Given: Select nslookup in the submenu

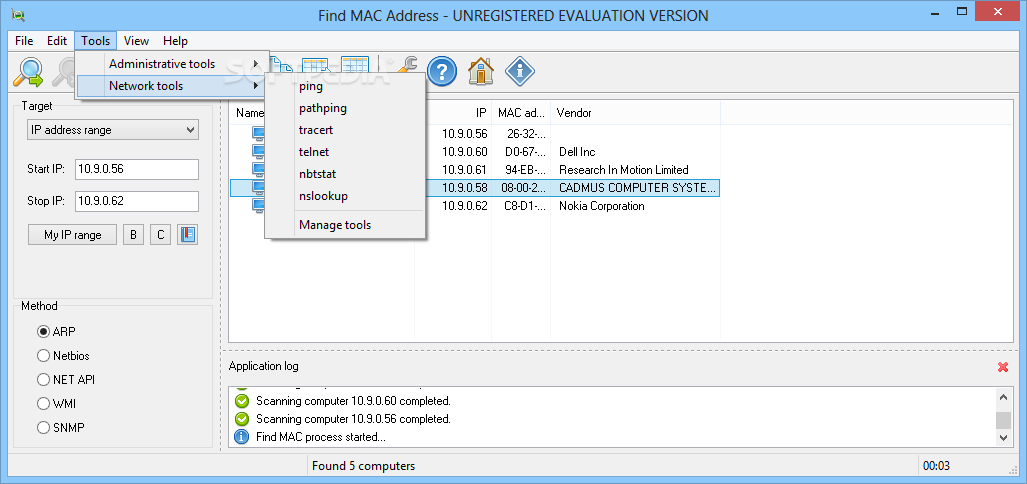Looking at the screenshot, I should 345,196.
